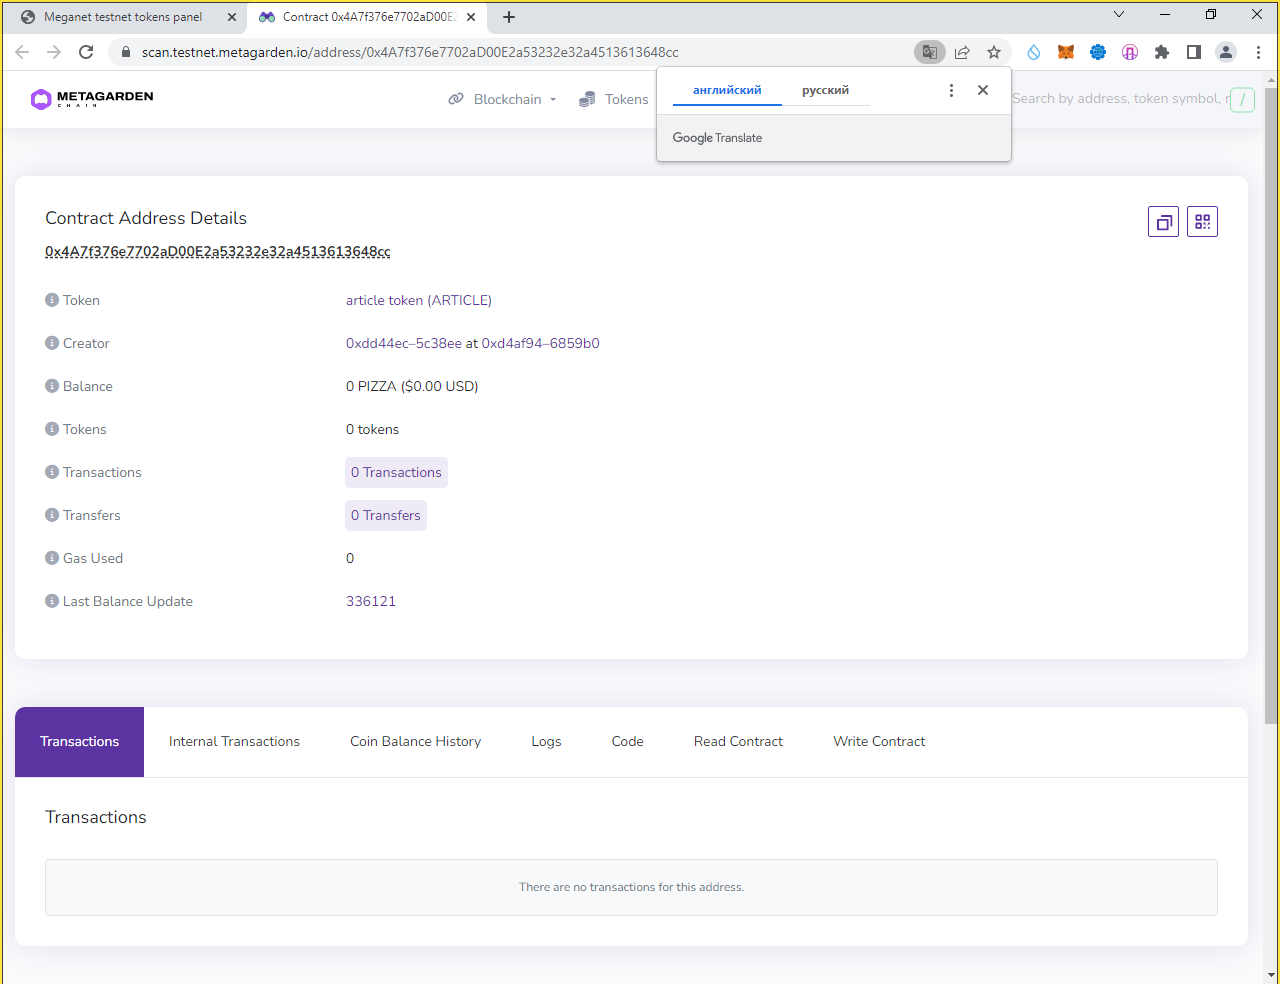This screenshot has width=1280, height=984.
Task: Click the info icon beside Creator
Action: click(x=52, y=343)
